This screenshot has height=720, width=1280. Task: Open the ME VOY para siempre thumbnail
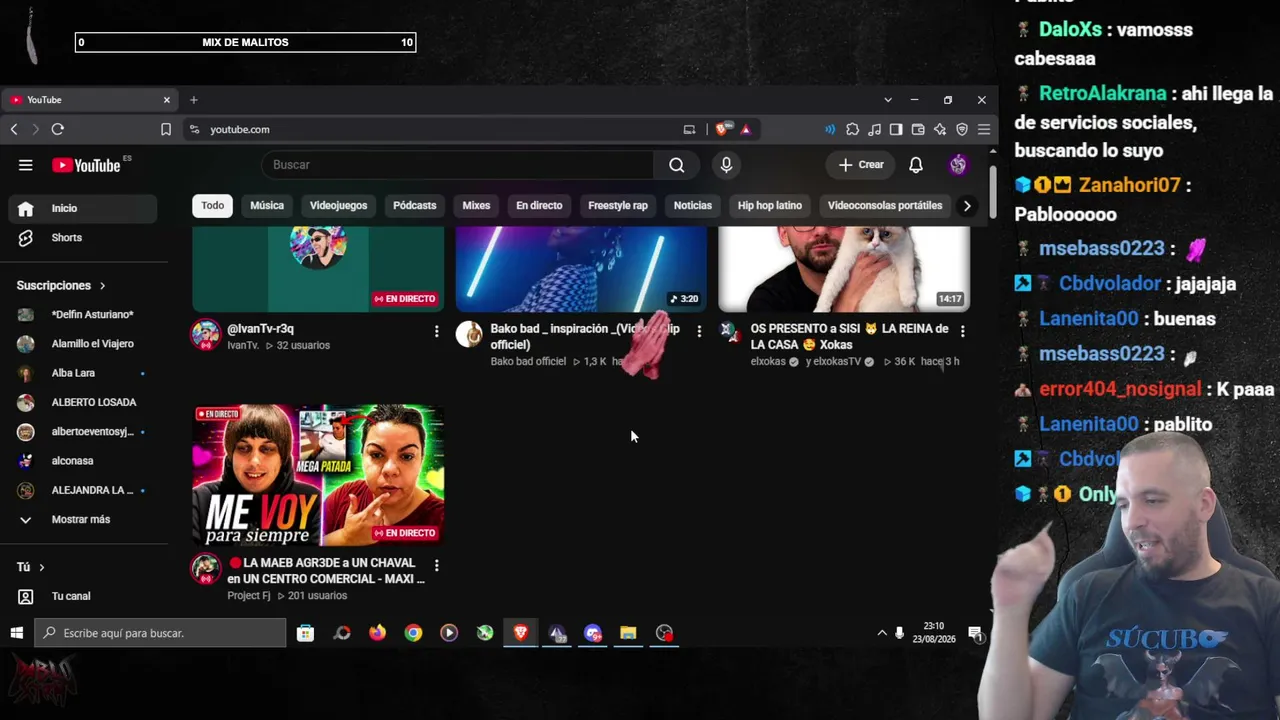pos(318,475)
